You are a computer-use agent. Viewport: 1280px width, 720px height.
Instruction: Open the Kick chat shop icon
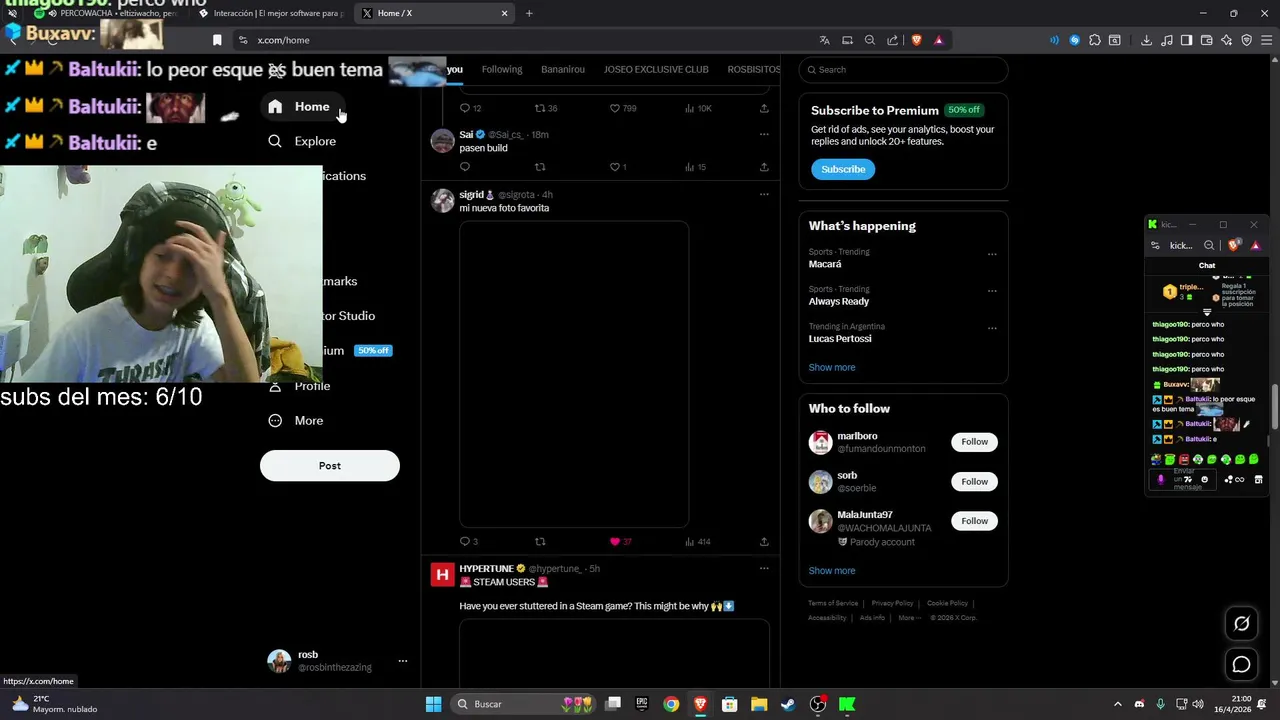1257,479
